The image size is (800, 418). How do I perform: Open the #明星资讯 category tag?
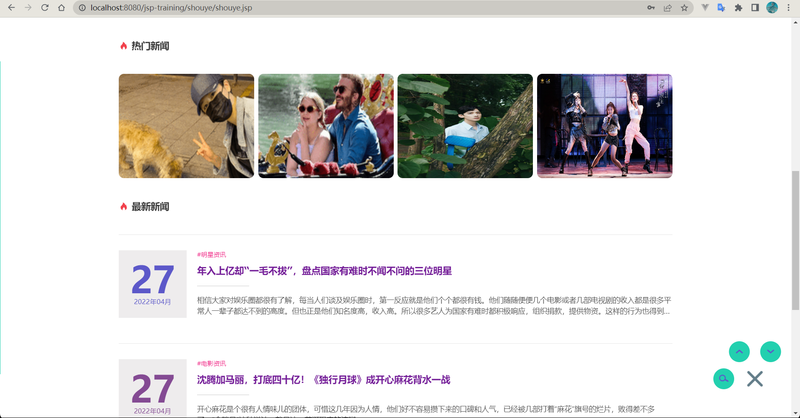click(211, 255)
